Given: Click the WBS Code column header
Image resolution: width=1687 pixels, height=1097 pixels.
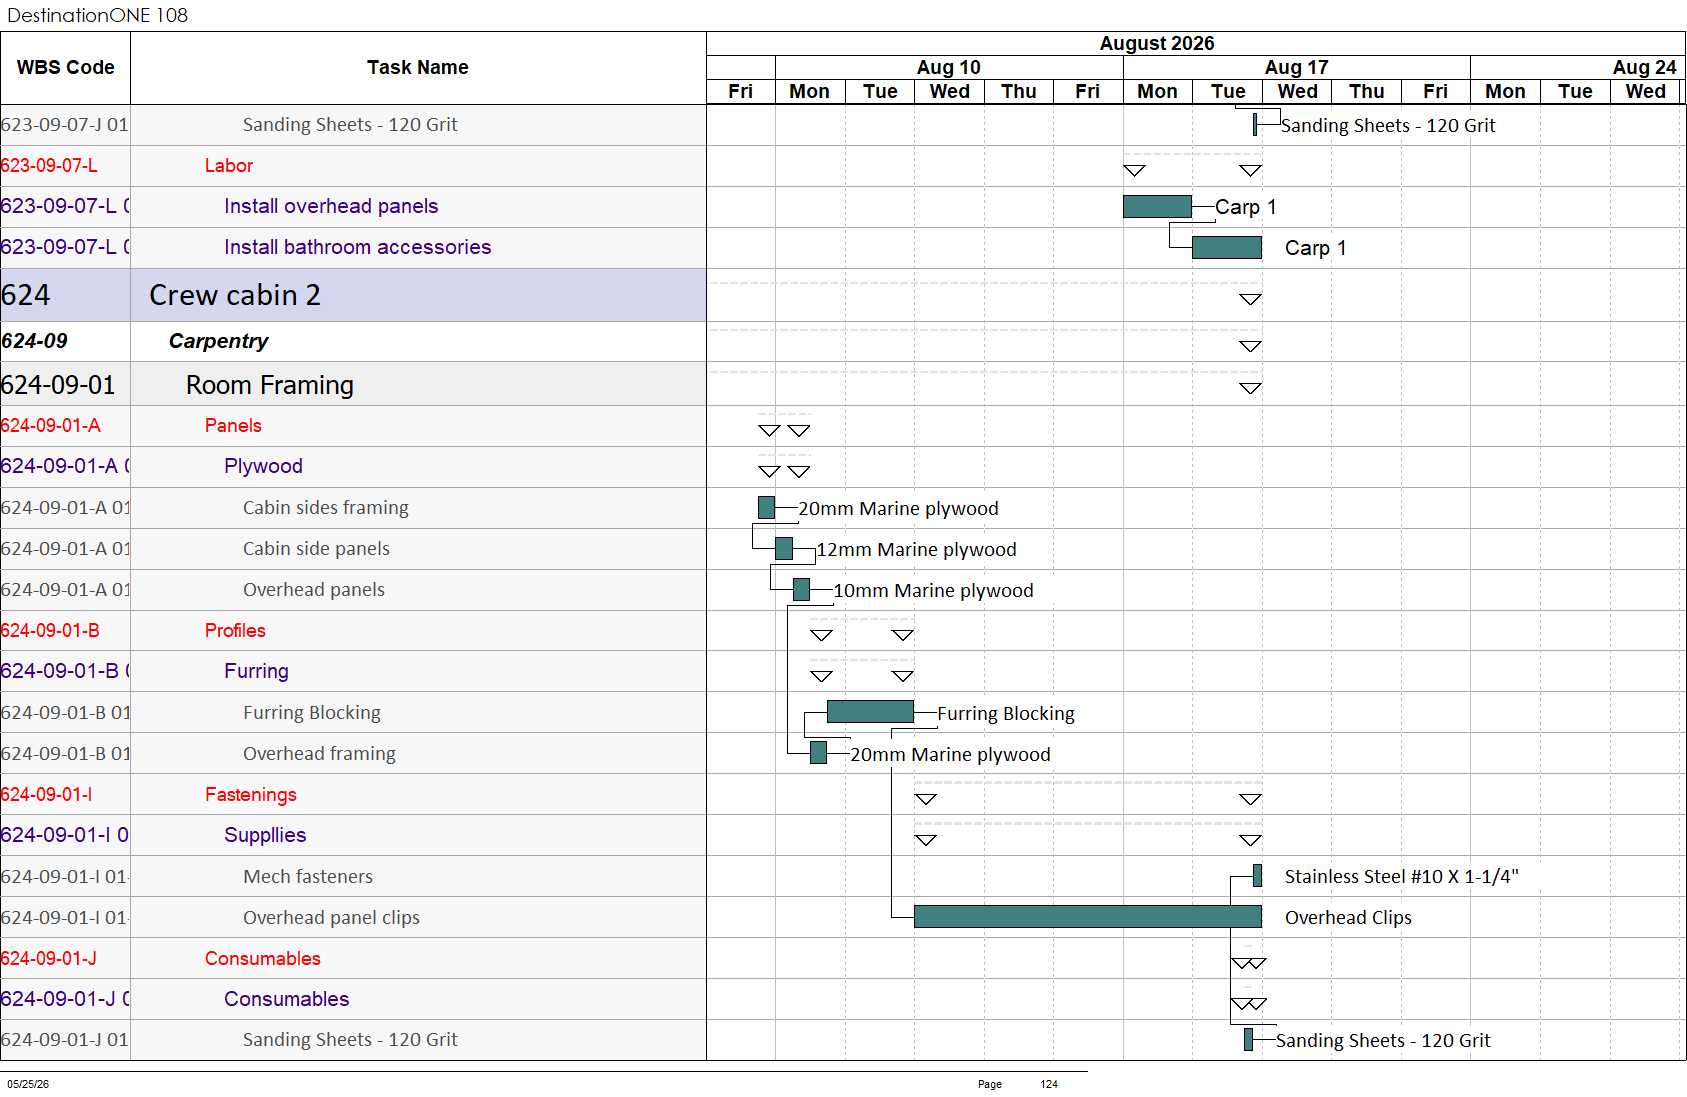Looking at the screenshot, I should pos(65,68).
